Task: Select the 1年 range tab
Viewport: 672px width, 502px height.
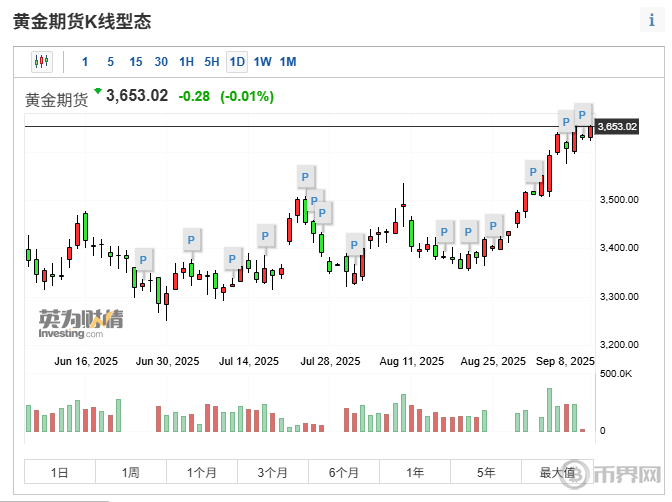Action: pyautogui.click(x=415, y=472)
